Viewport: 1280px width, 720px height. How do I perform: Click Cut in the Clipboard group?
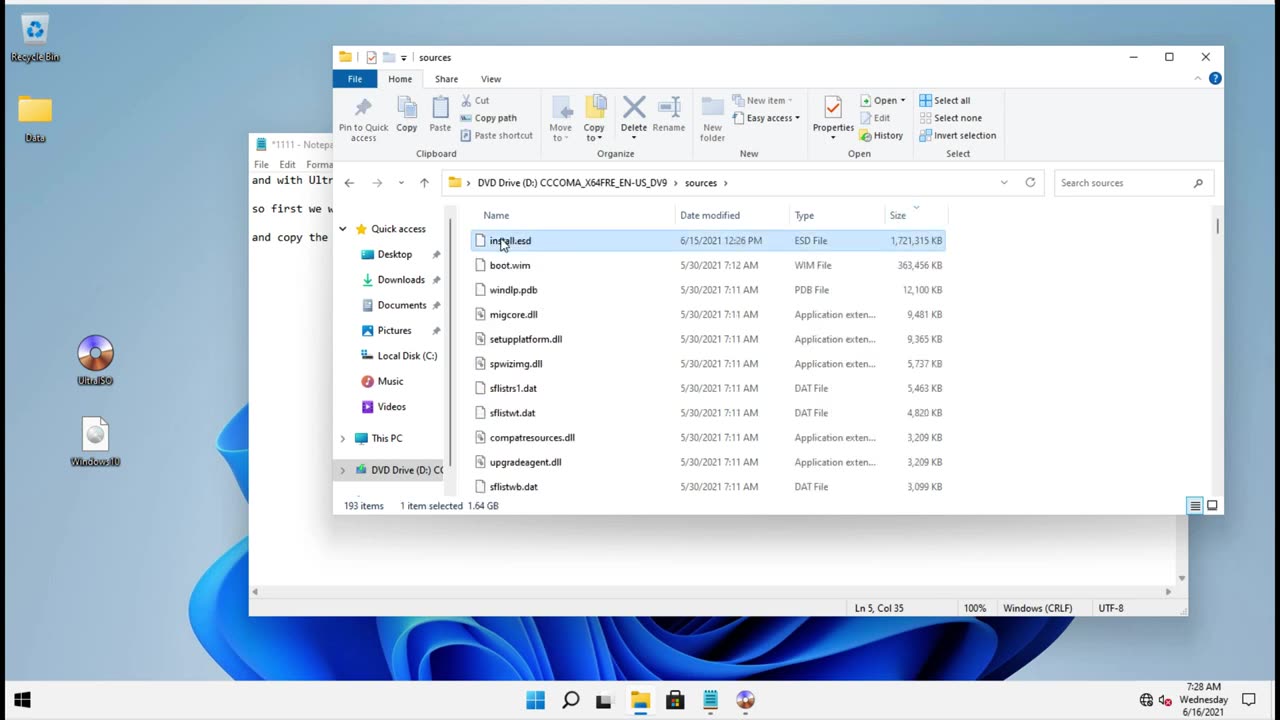tap(475, 100)
